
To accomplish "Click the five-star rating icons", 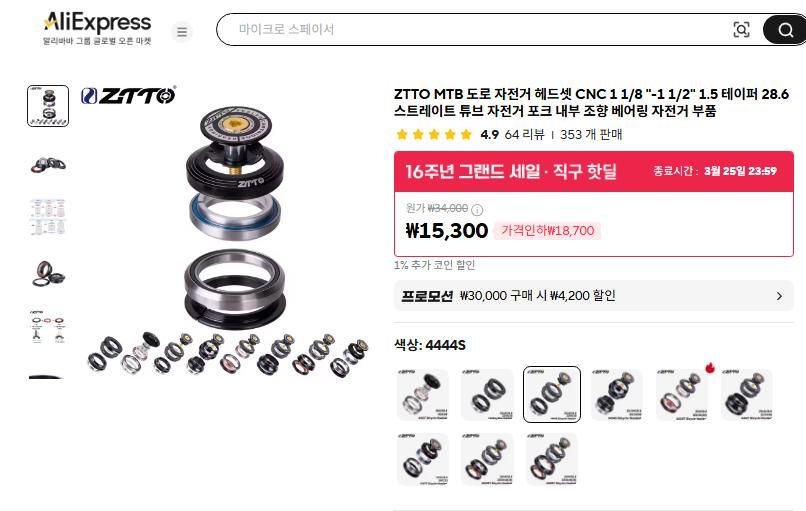I will pos(434,135).
